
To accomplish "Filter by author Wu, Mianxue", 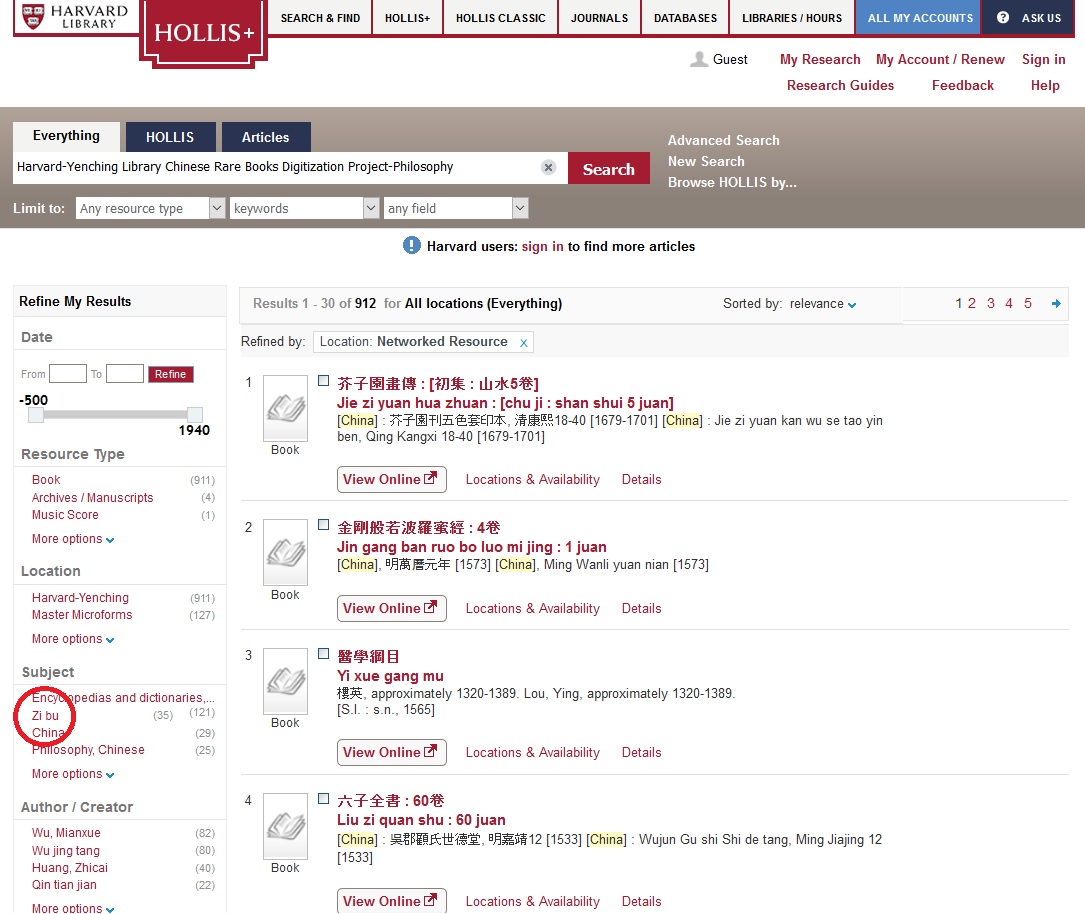I will [66, 833].
